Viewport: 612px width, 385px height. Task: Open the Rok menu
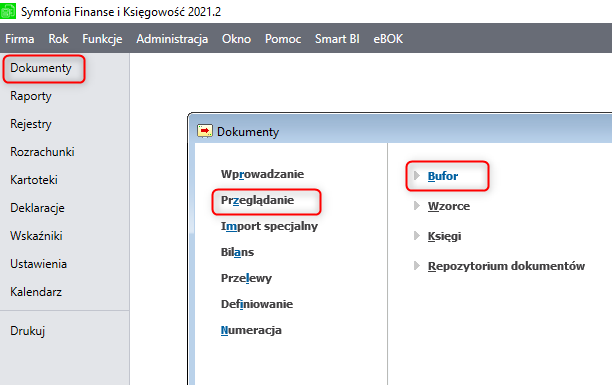[x=59, y=39]
